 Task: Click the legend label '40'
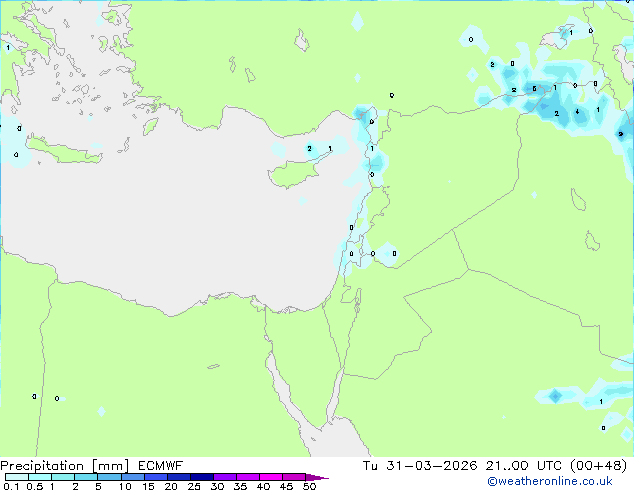[263, 486]
